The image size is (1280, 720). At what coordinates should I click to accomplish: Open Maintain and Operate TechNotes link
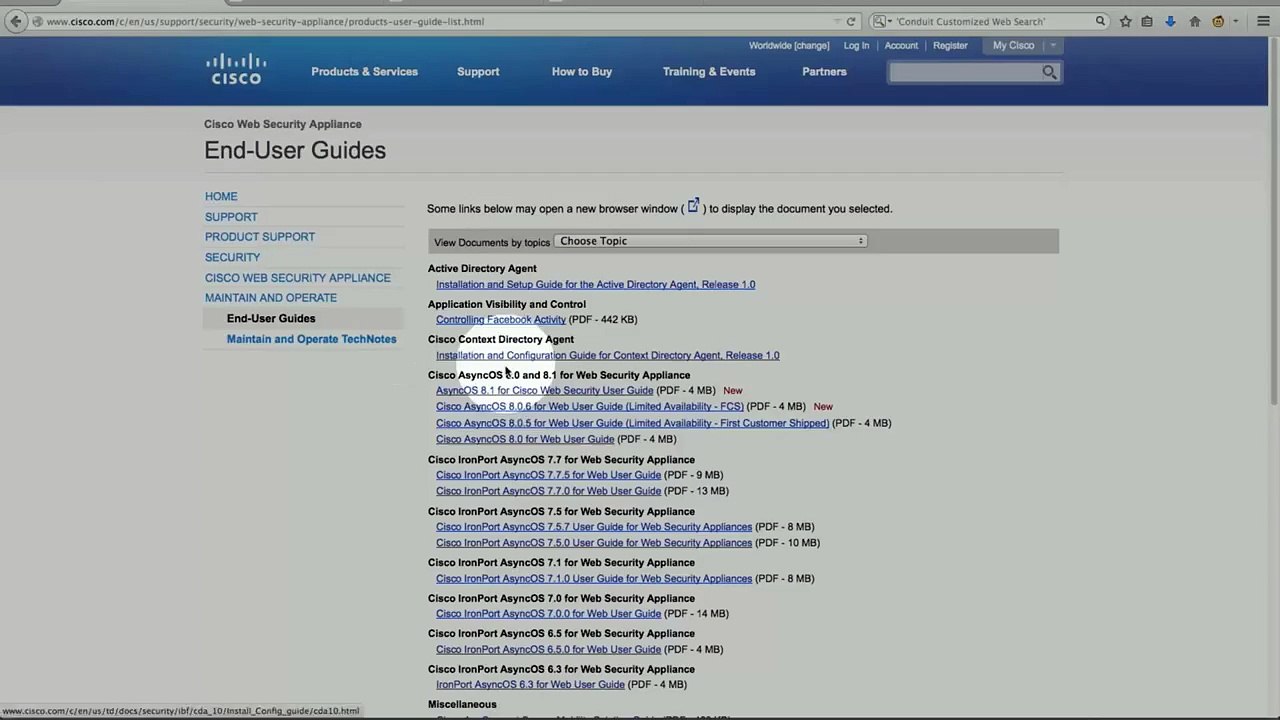(x=311, y=339)
